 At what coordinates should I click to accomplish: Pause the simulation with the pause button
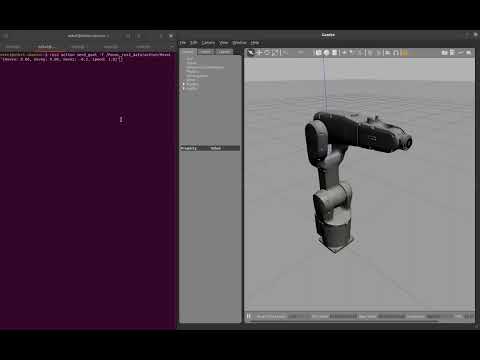click(x=249, y=316)
